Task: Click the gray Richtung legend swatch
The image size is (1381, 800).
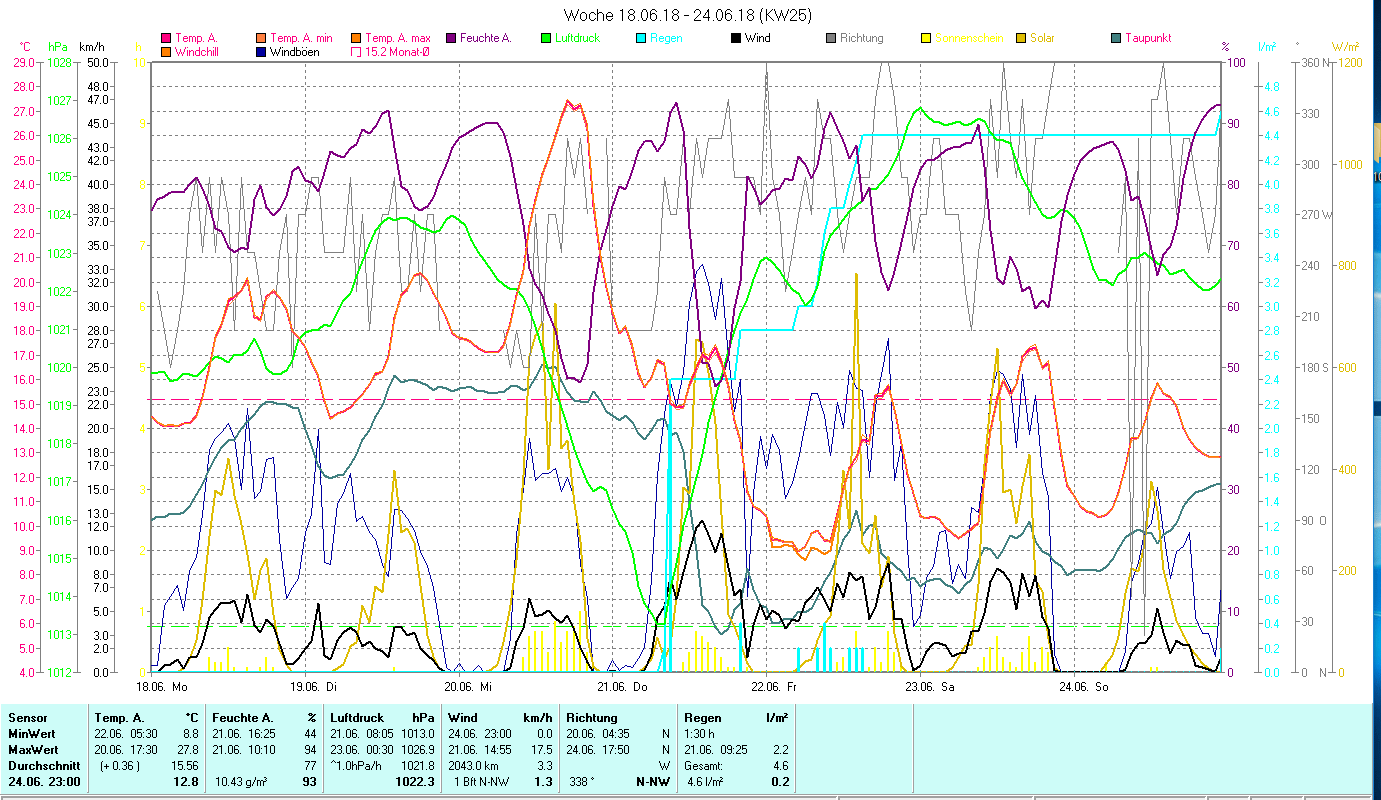Action: click(831, 38)
